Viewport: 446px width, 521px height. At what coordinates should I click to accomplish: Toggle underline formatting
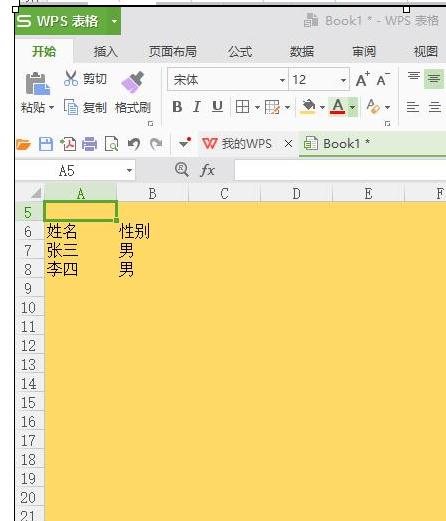coord(217,107)
